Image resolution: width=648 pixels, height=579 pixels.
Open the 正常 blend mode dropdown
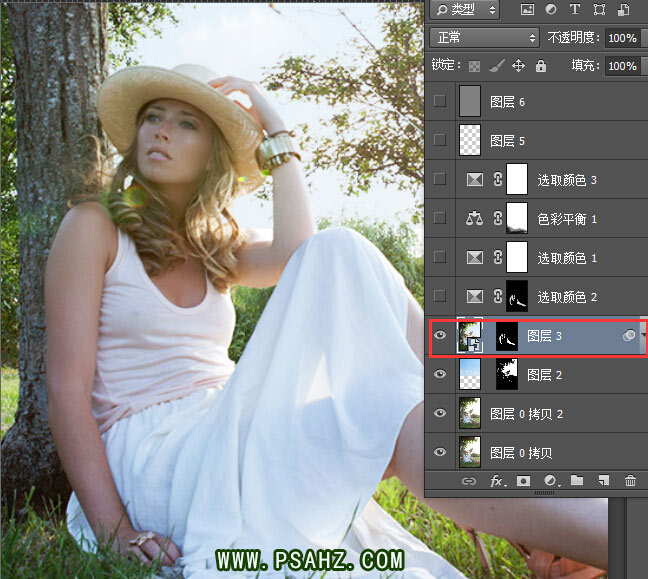pos(484,38)
